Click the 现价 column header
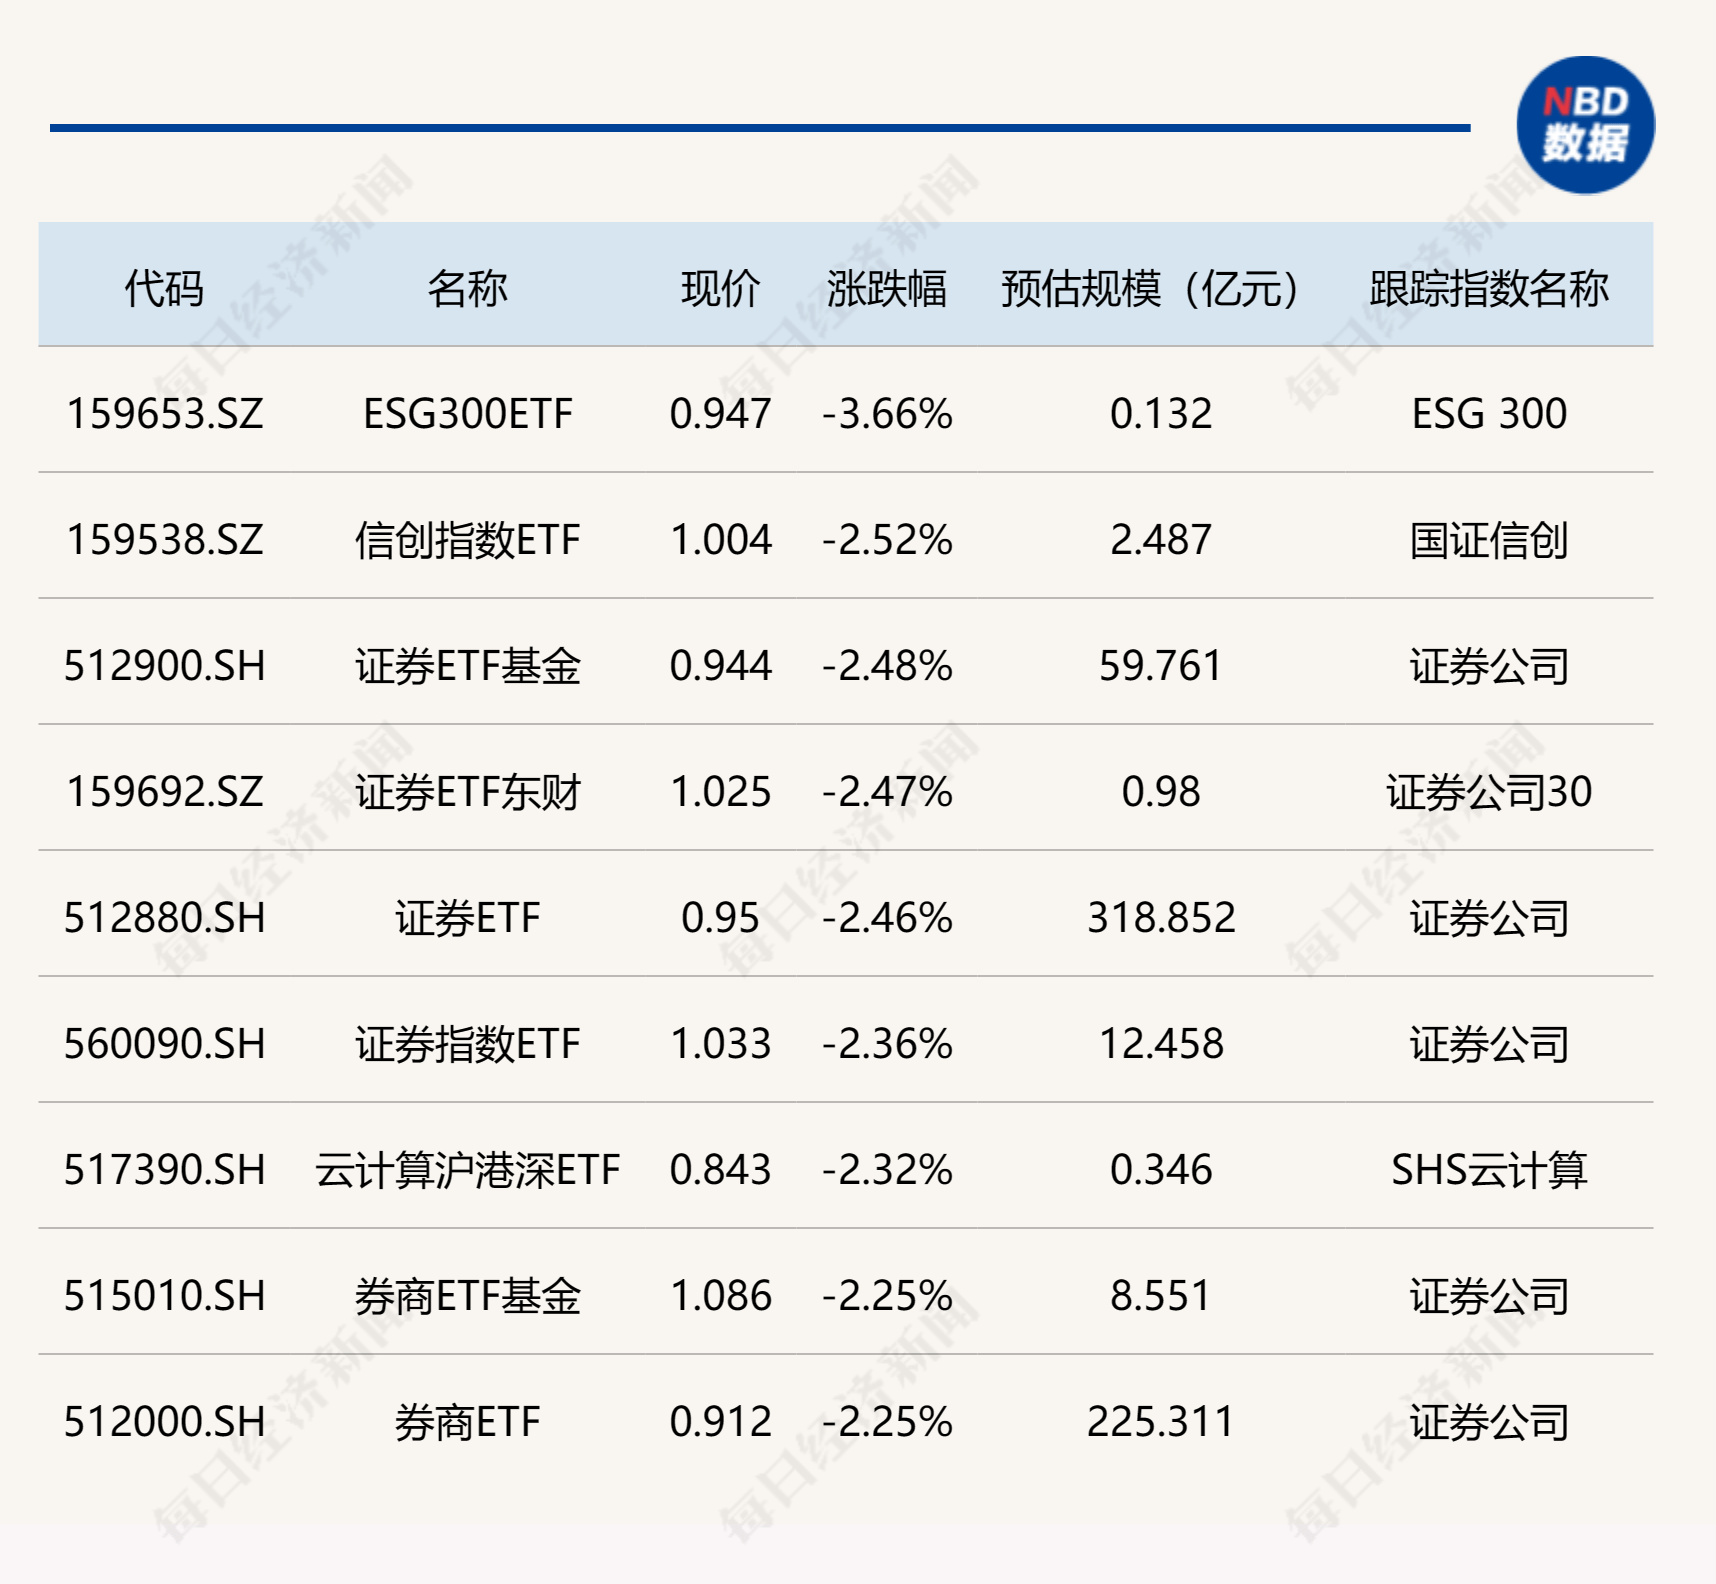This screenshot has height=1584, width=1716. (x=720, y=288)
